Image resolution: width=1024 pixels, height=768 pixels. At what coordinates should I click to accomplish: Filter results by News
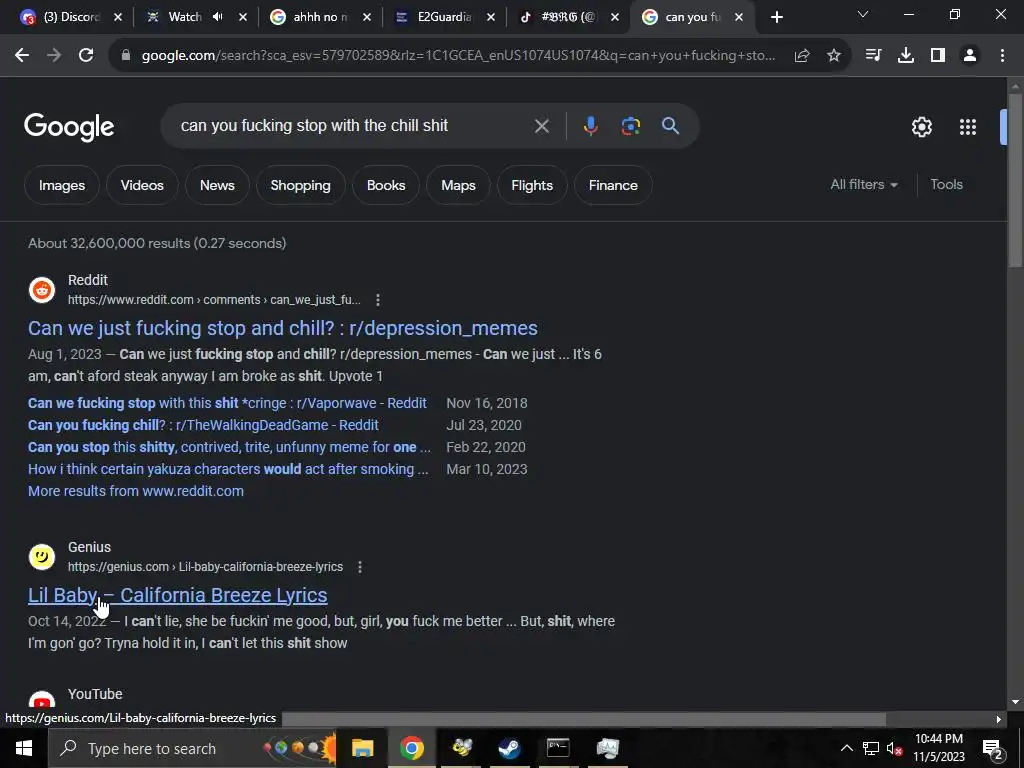pos(217,185)
